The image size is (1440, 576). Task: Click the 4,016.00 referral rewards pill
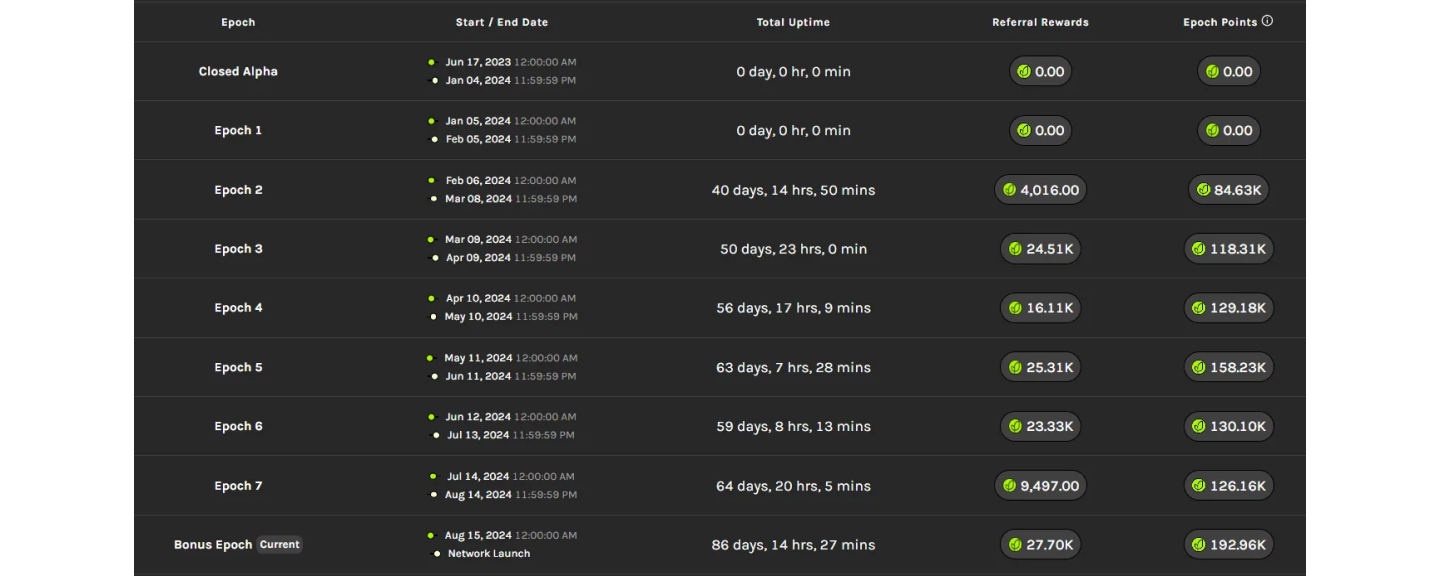pyautogui.click(x=1040, y=190)
